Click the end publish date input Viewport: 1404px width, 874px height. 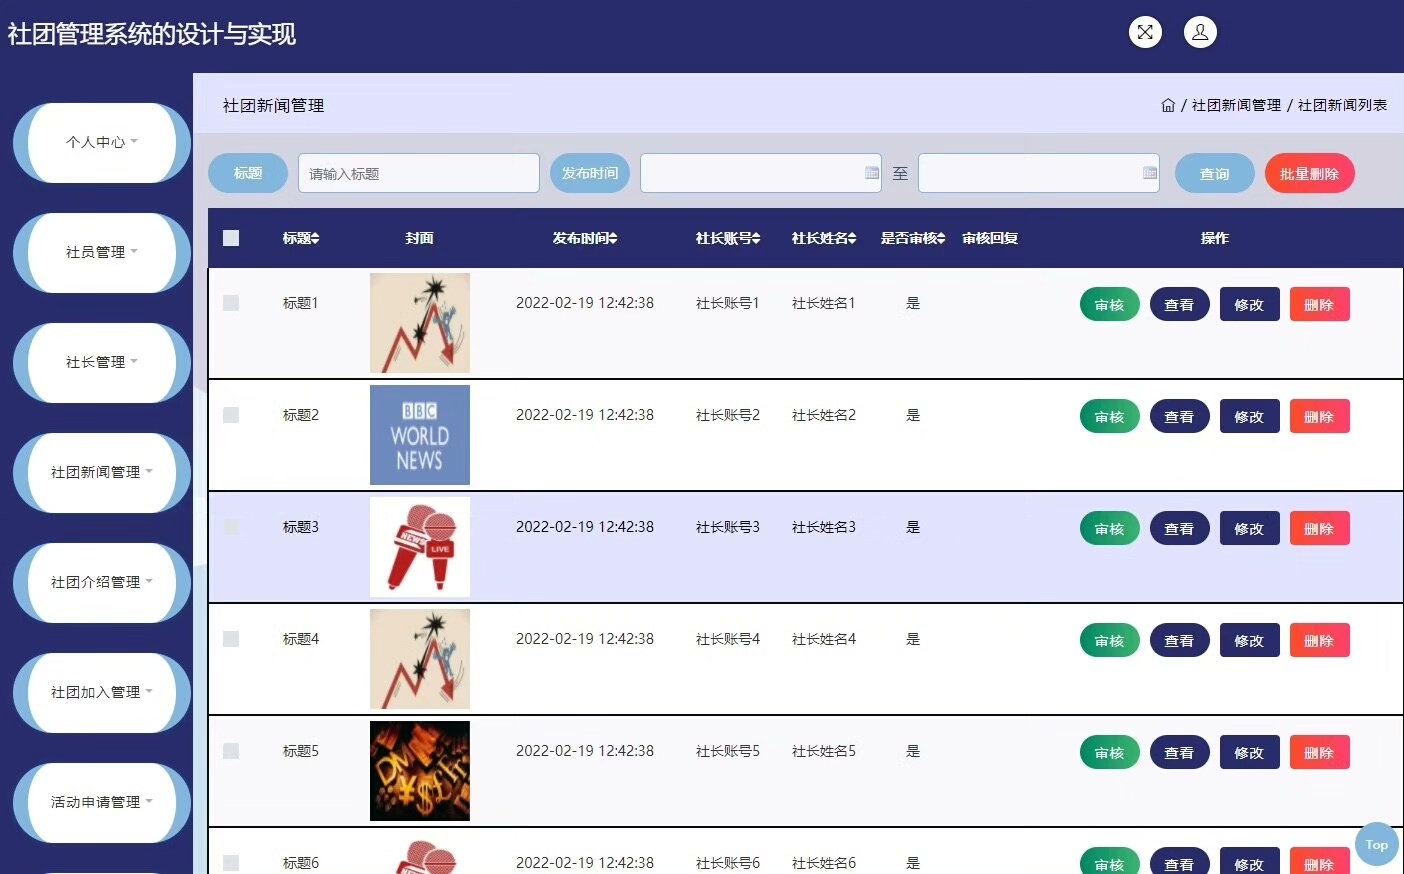point(1039,173)
